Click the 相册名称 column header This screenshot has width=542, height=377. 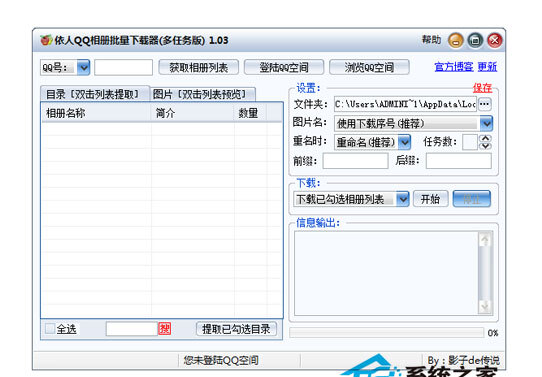pos(96,113)
